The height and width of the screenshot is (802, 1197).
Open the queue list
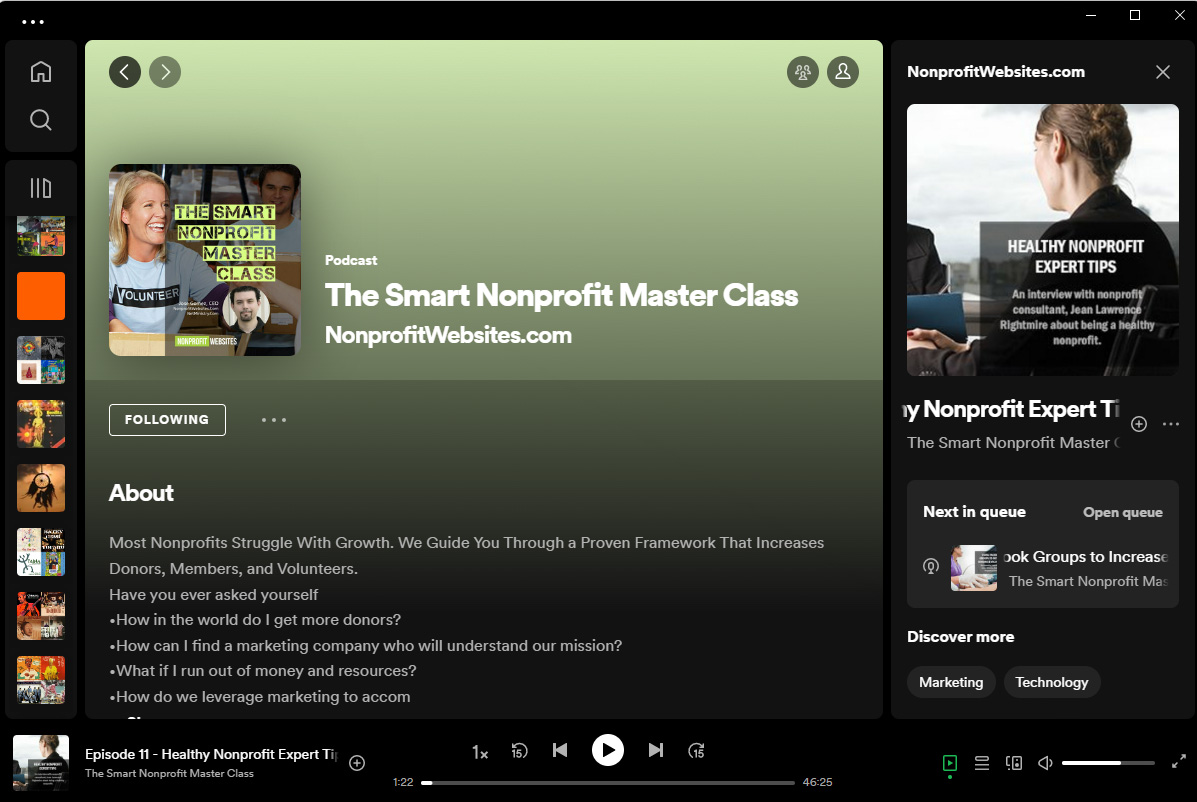(x=982, y=763)
